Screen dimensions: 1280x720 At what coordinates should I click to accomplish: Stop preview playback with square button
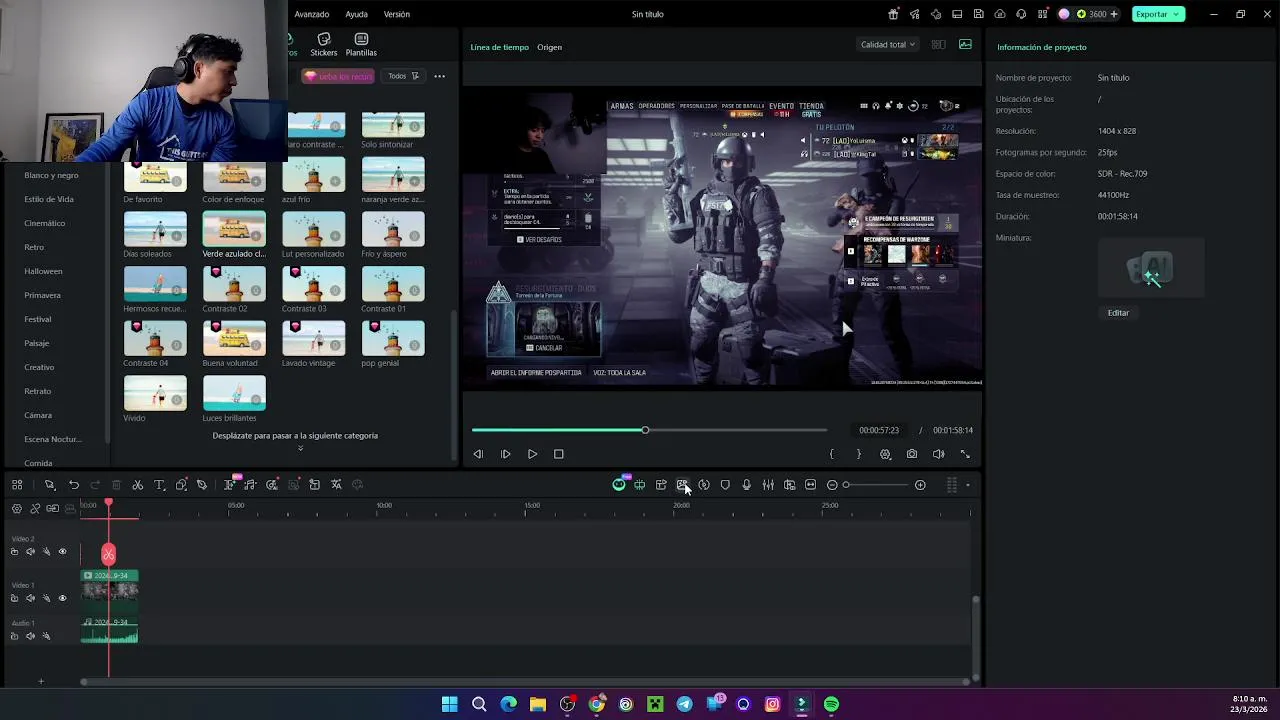pyautogui.click(x=559, y=454)
